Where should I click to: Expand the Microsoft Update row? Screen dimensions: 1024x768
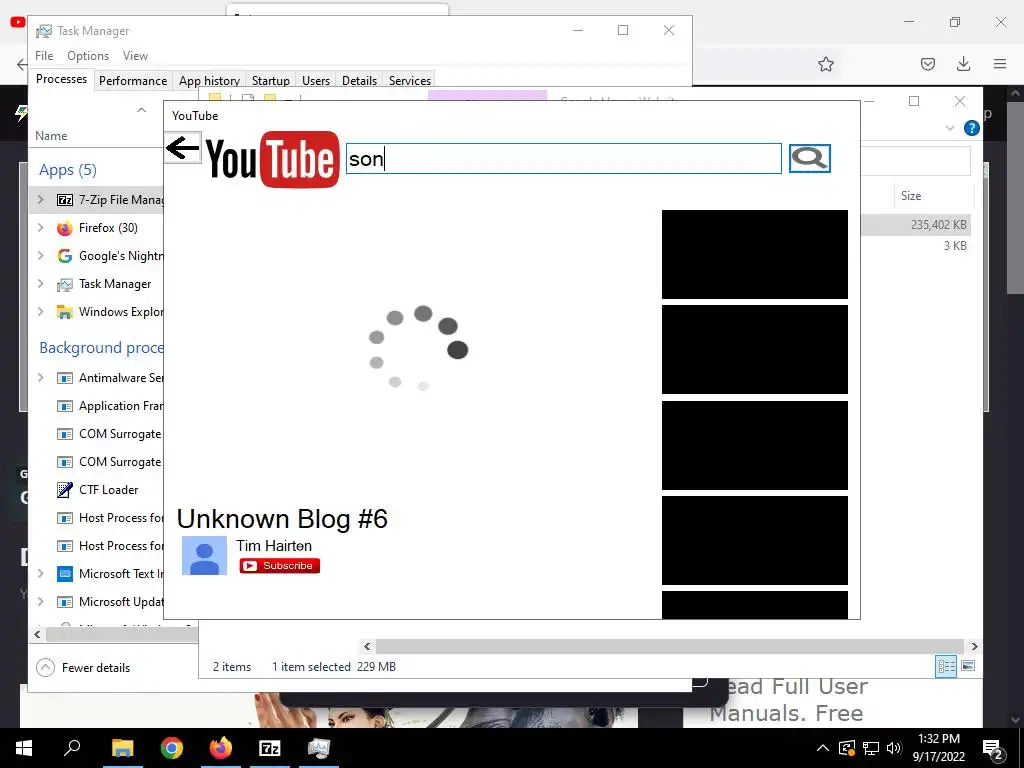click(41, 602)
